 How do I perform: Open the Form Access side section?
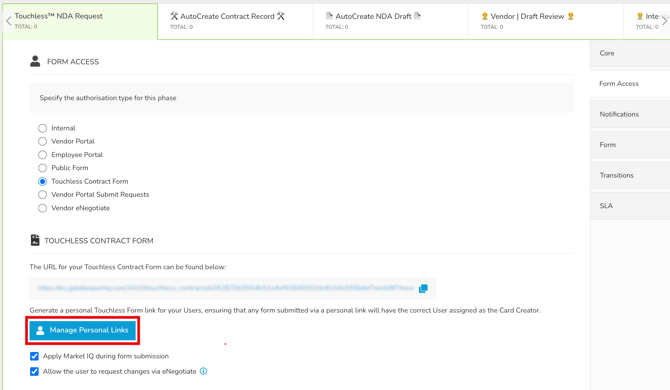(x=630, y=84)
